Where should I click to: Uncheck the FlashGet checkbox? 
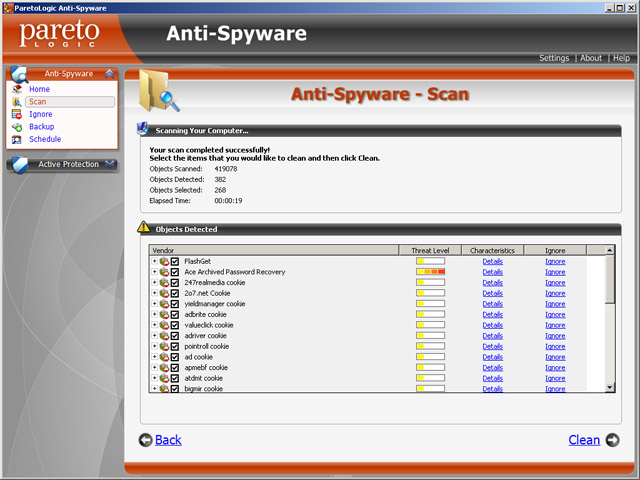point(175,261)
